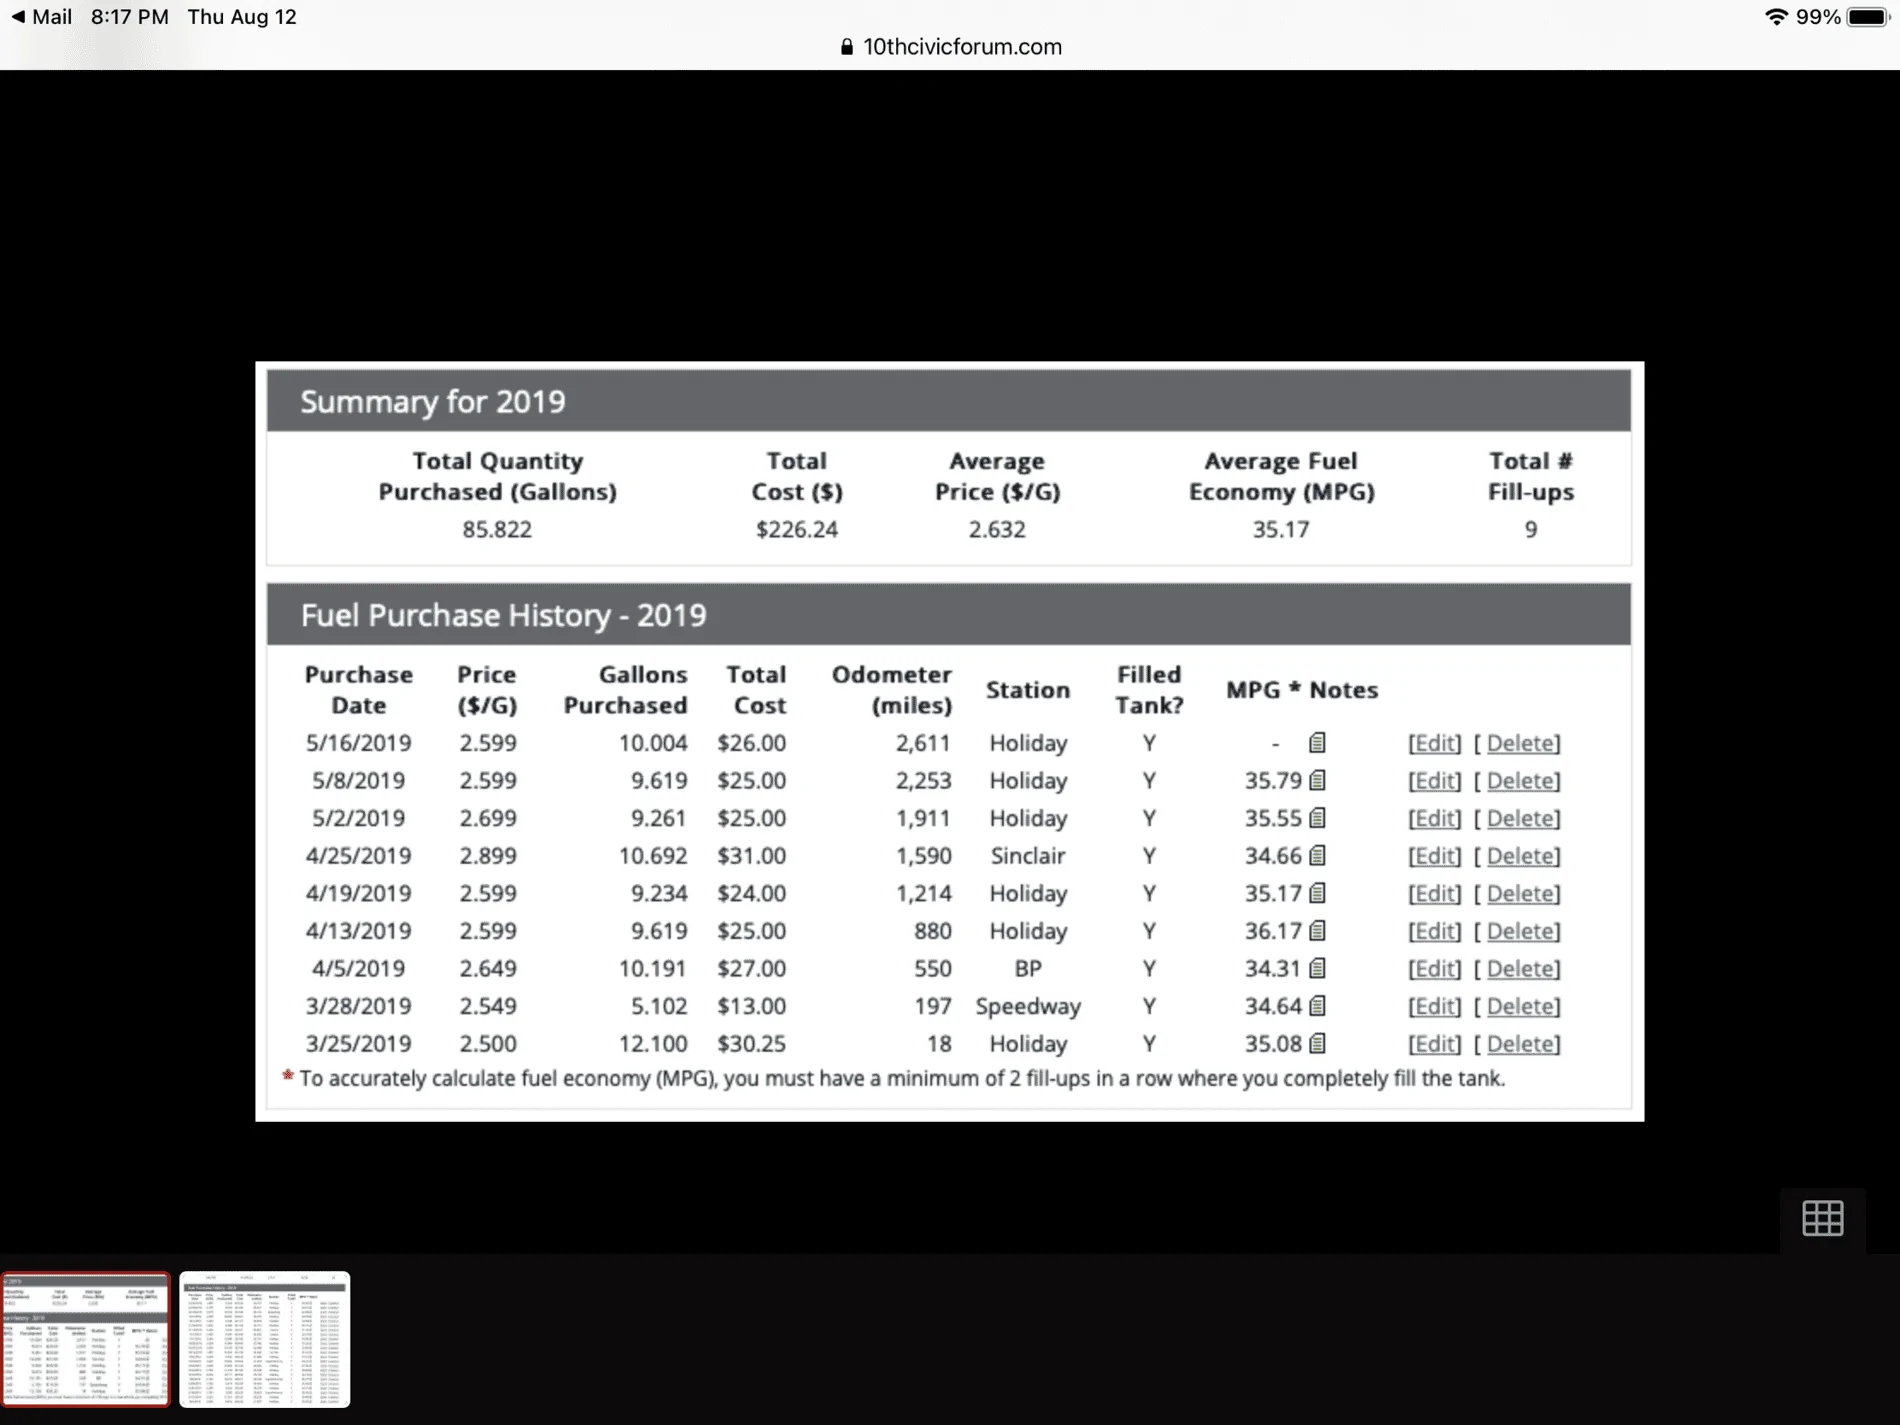The image size is (1900, 1425).
Task: Edit the 4/25/2019 Sinclair purchase
Action: 1434,856
